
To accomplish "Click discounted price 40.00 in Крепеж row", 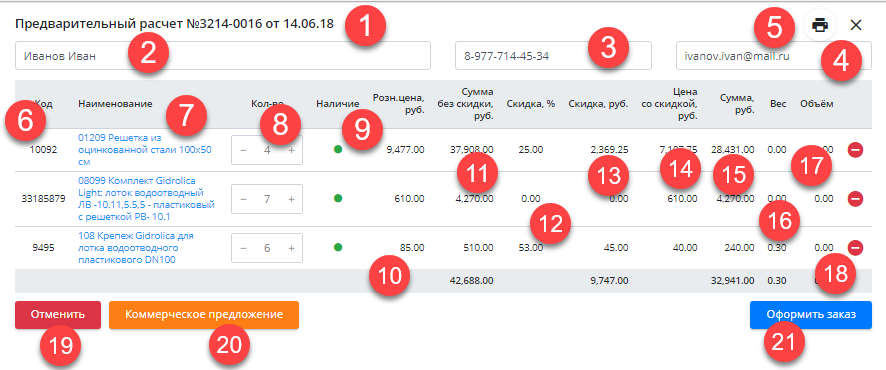I will [685, 247].
